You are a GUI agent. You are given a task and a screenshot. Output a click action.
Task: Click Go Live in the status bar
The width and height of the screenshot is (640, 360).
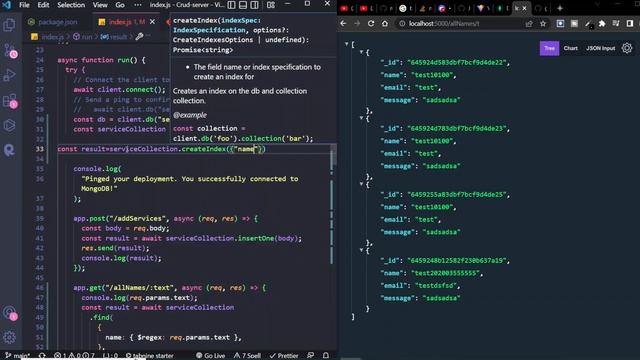coord(211,356)
